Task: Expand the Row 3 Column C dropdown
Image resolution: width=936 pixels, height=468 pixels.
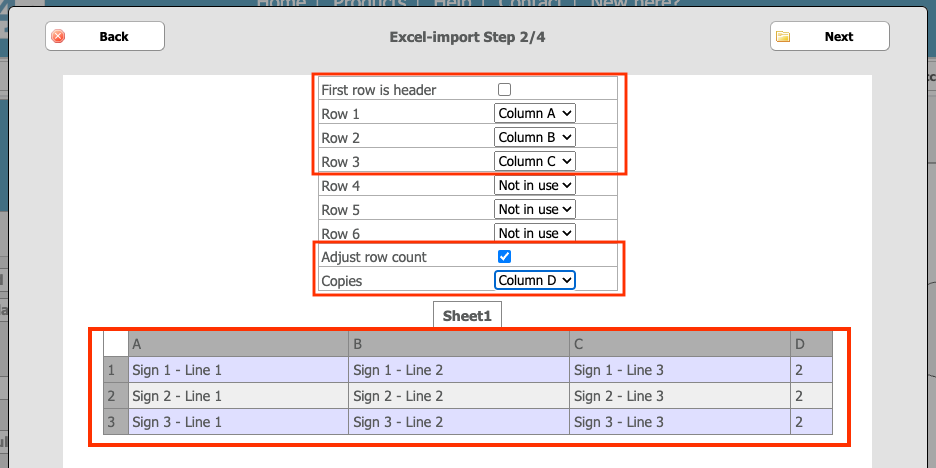Action: tap(535, 161)
